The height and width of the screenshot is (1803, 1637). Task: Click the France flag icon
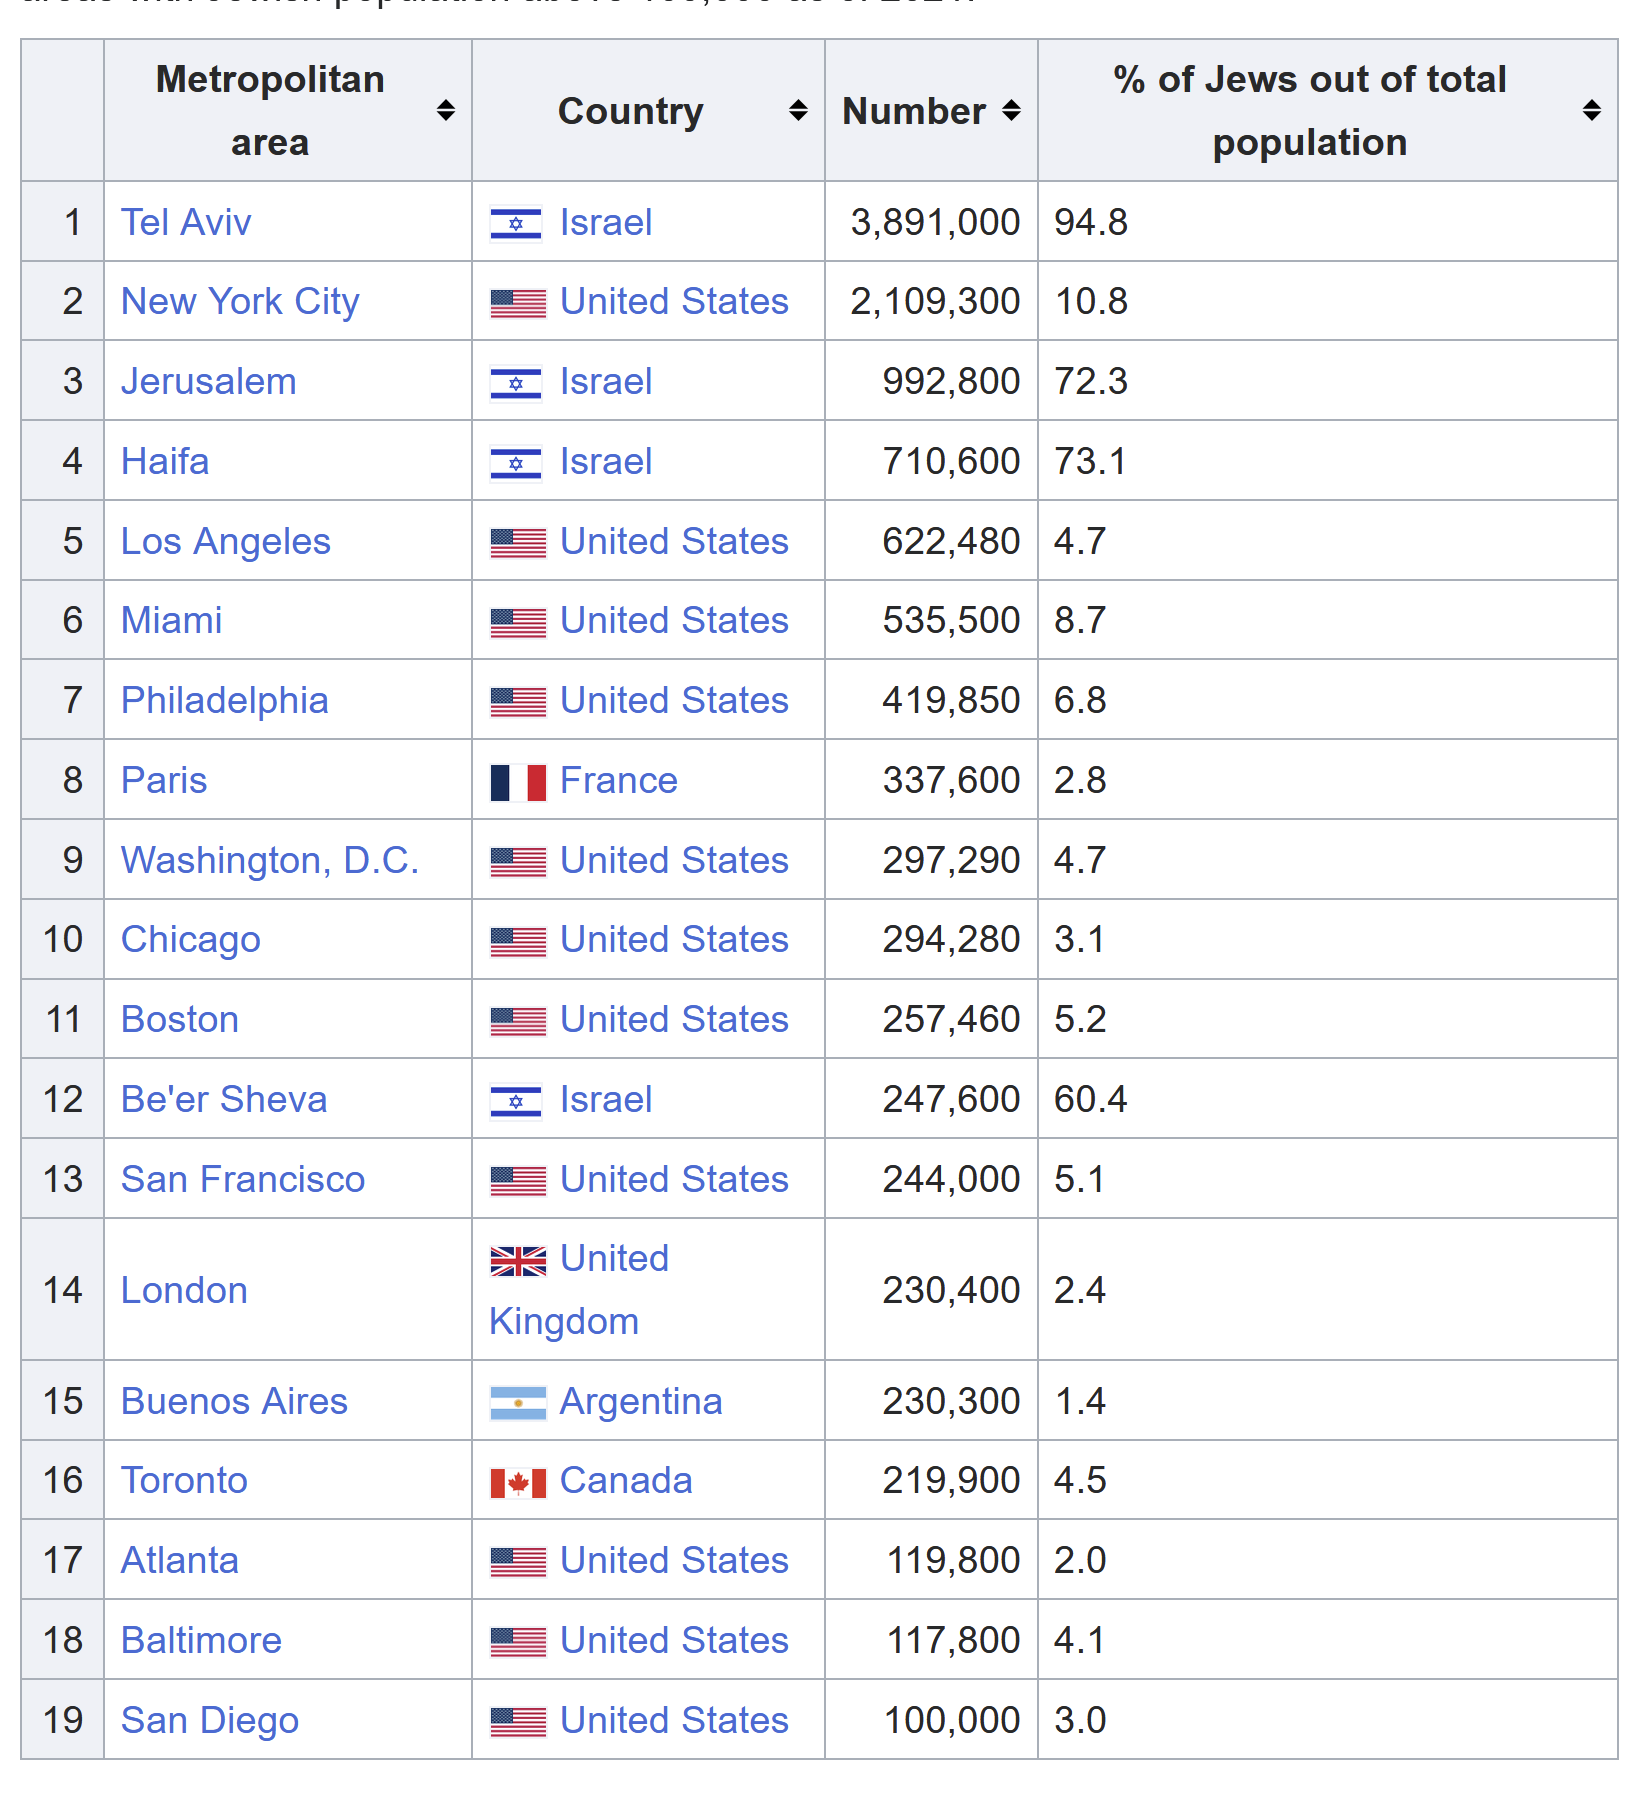coord(518,782)
